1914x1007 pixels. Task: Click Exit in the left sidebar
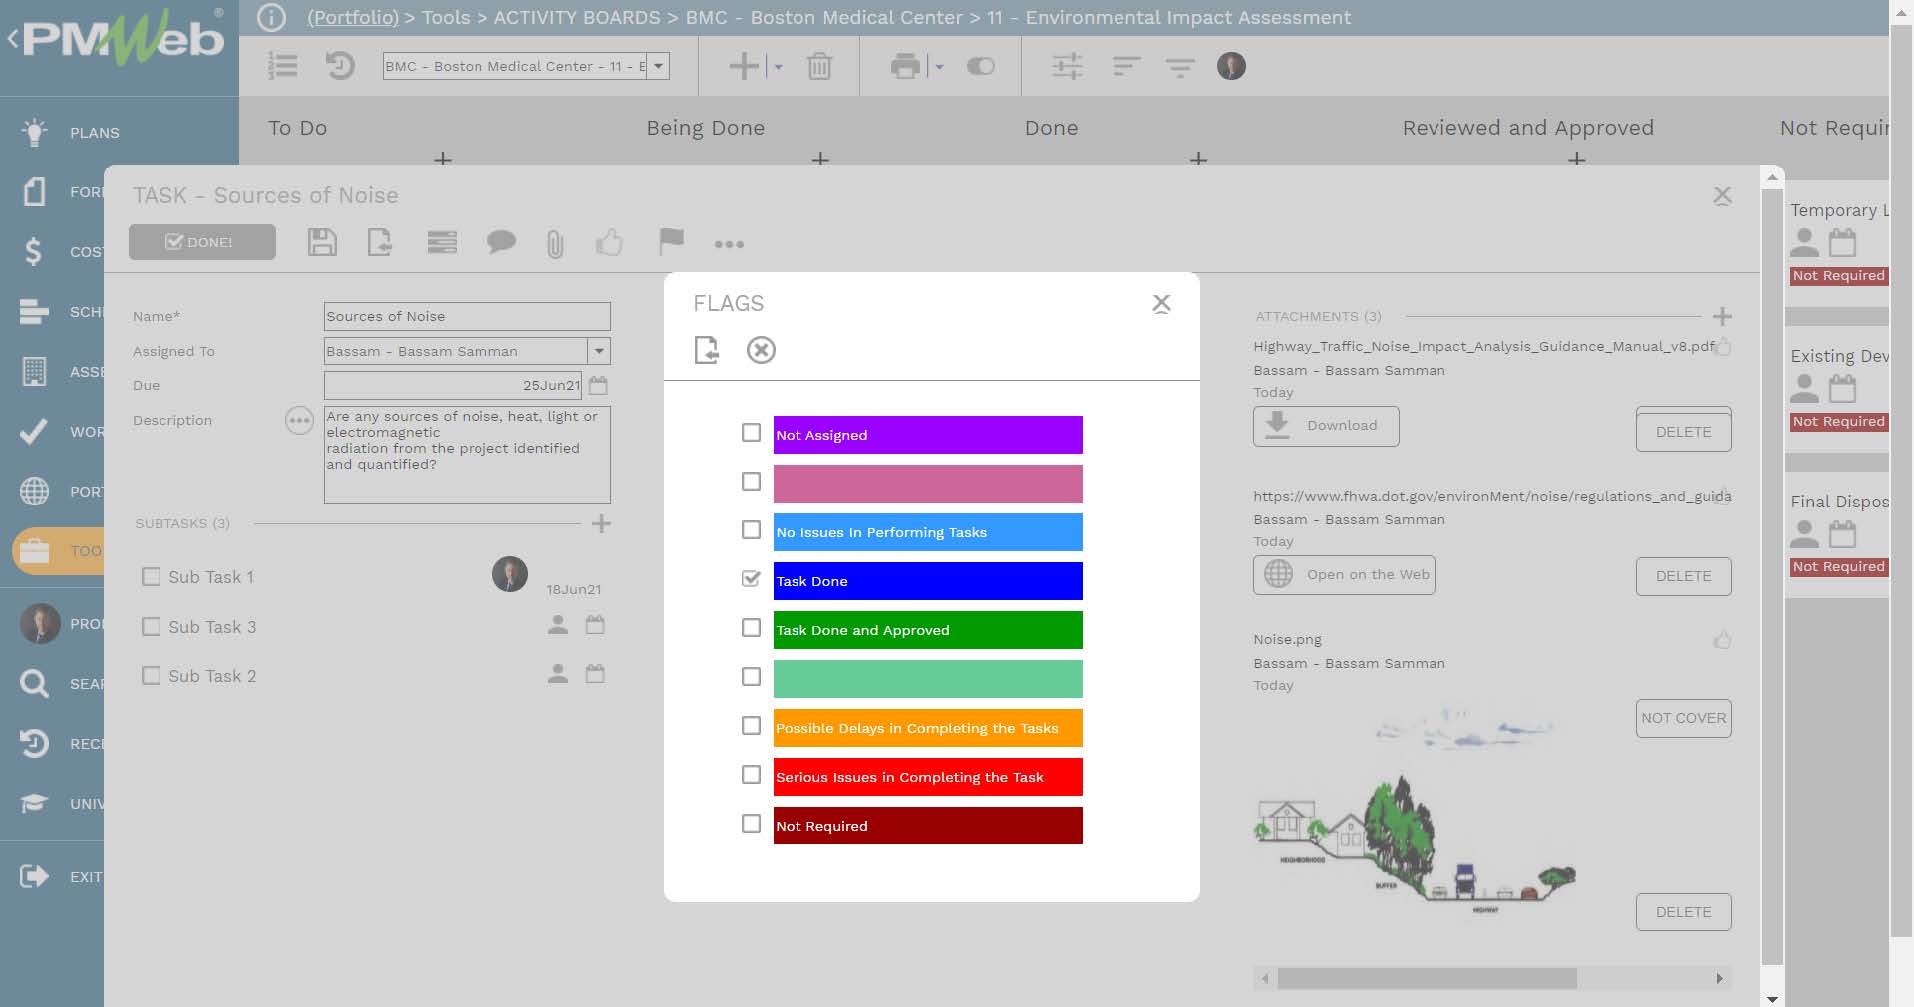coord(85,877)
